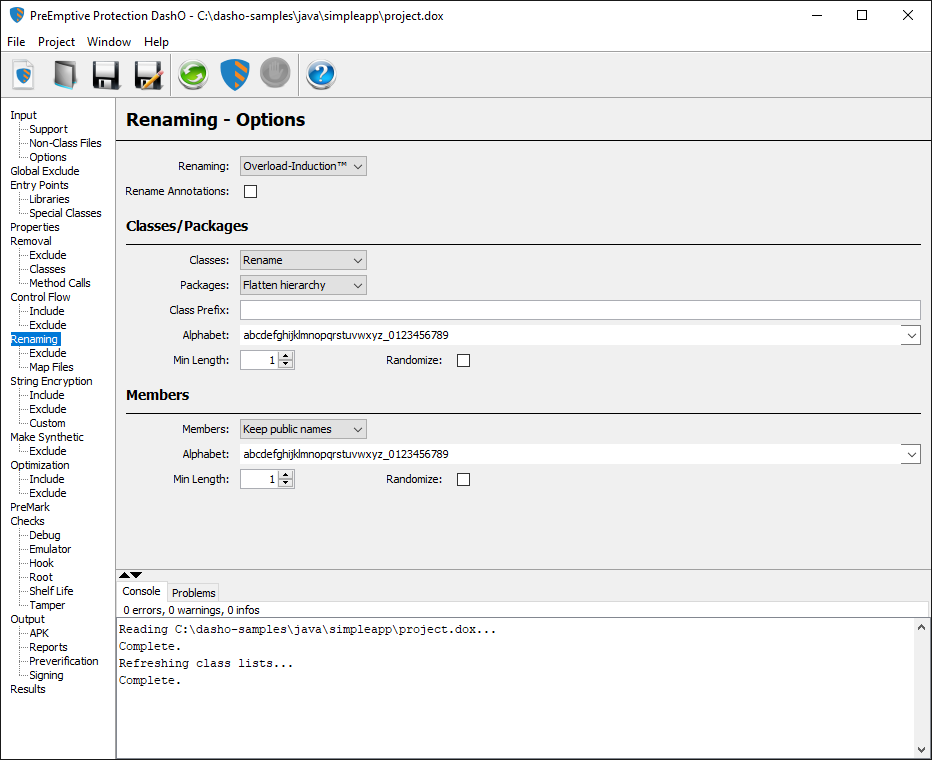Image resolution: width=932 pixels, height=760 pixels.
Task: Select the Renaming tree item
Action: [x=35, y=339]
